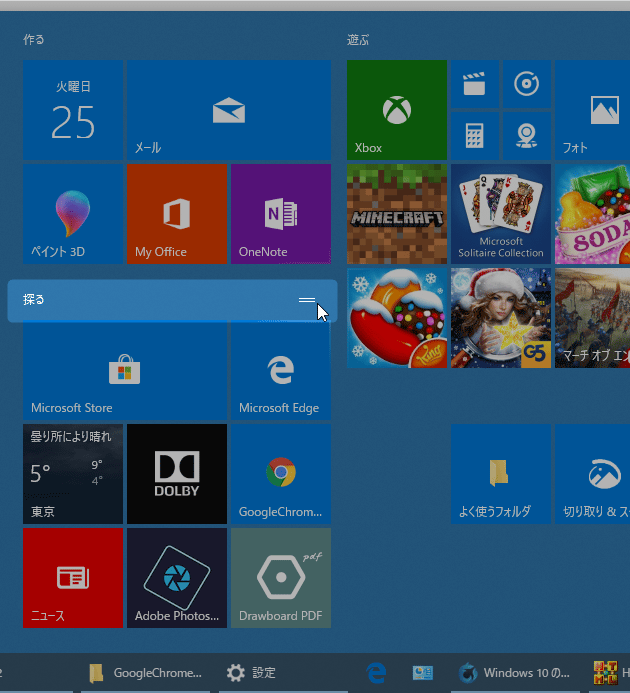The image size is (630, 693).
Task: Open Microsoft Solitaire Collection tile
Action: [501, 214]
